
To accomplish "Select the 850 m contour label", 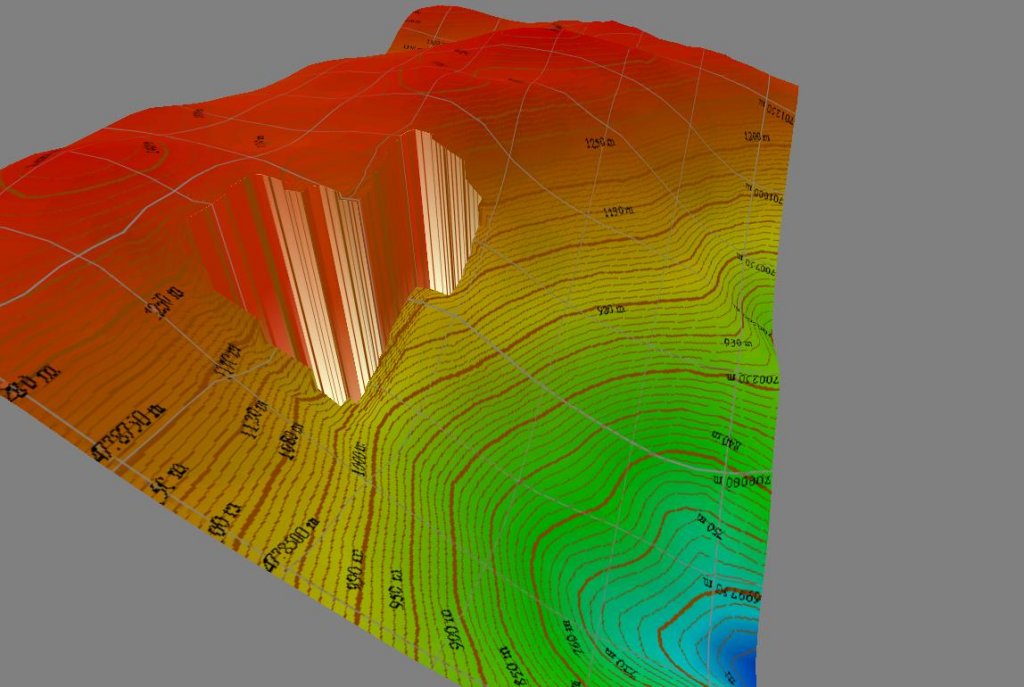I will (514, 667).
